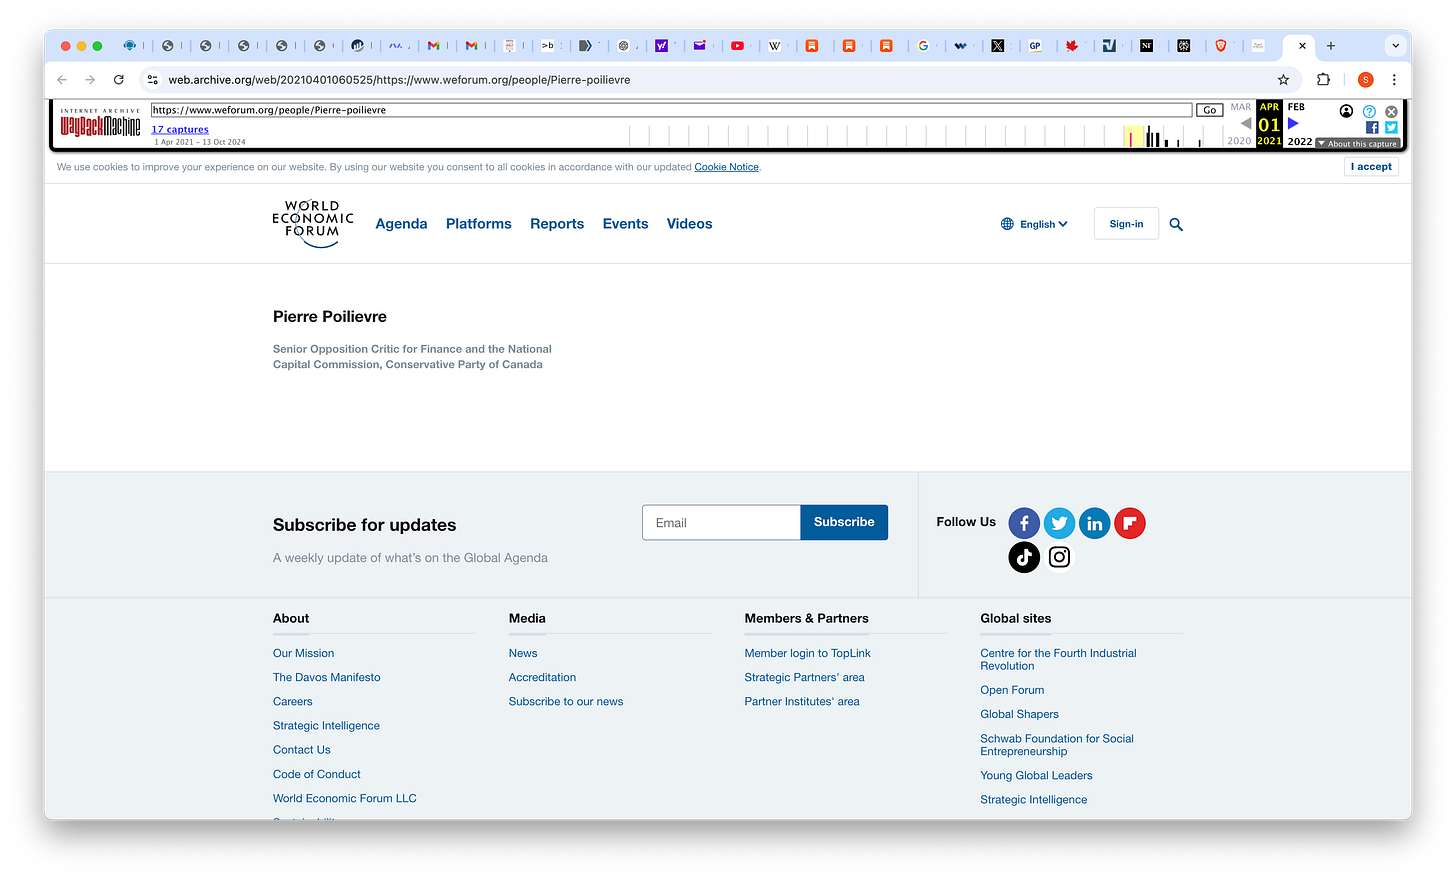Image resolution: width=1456 pixels, height=878 pixels.
Task: Open the orange profile avatar
Action: (1365, 80)
